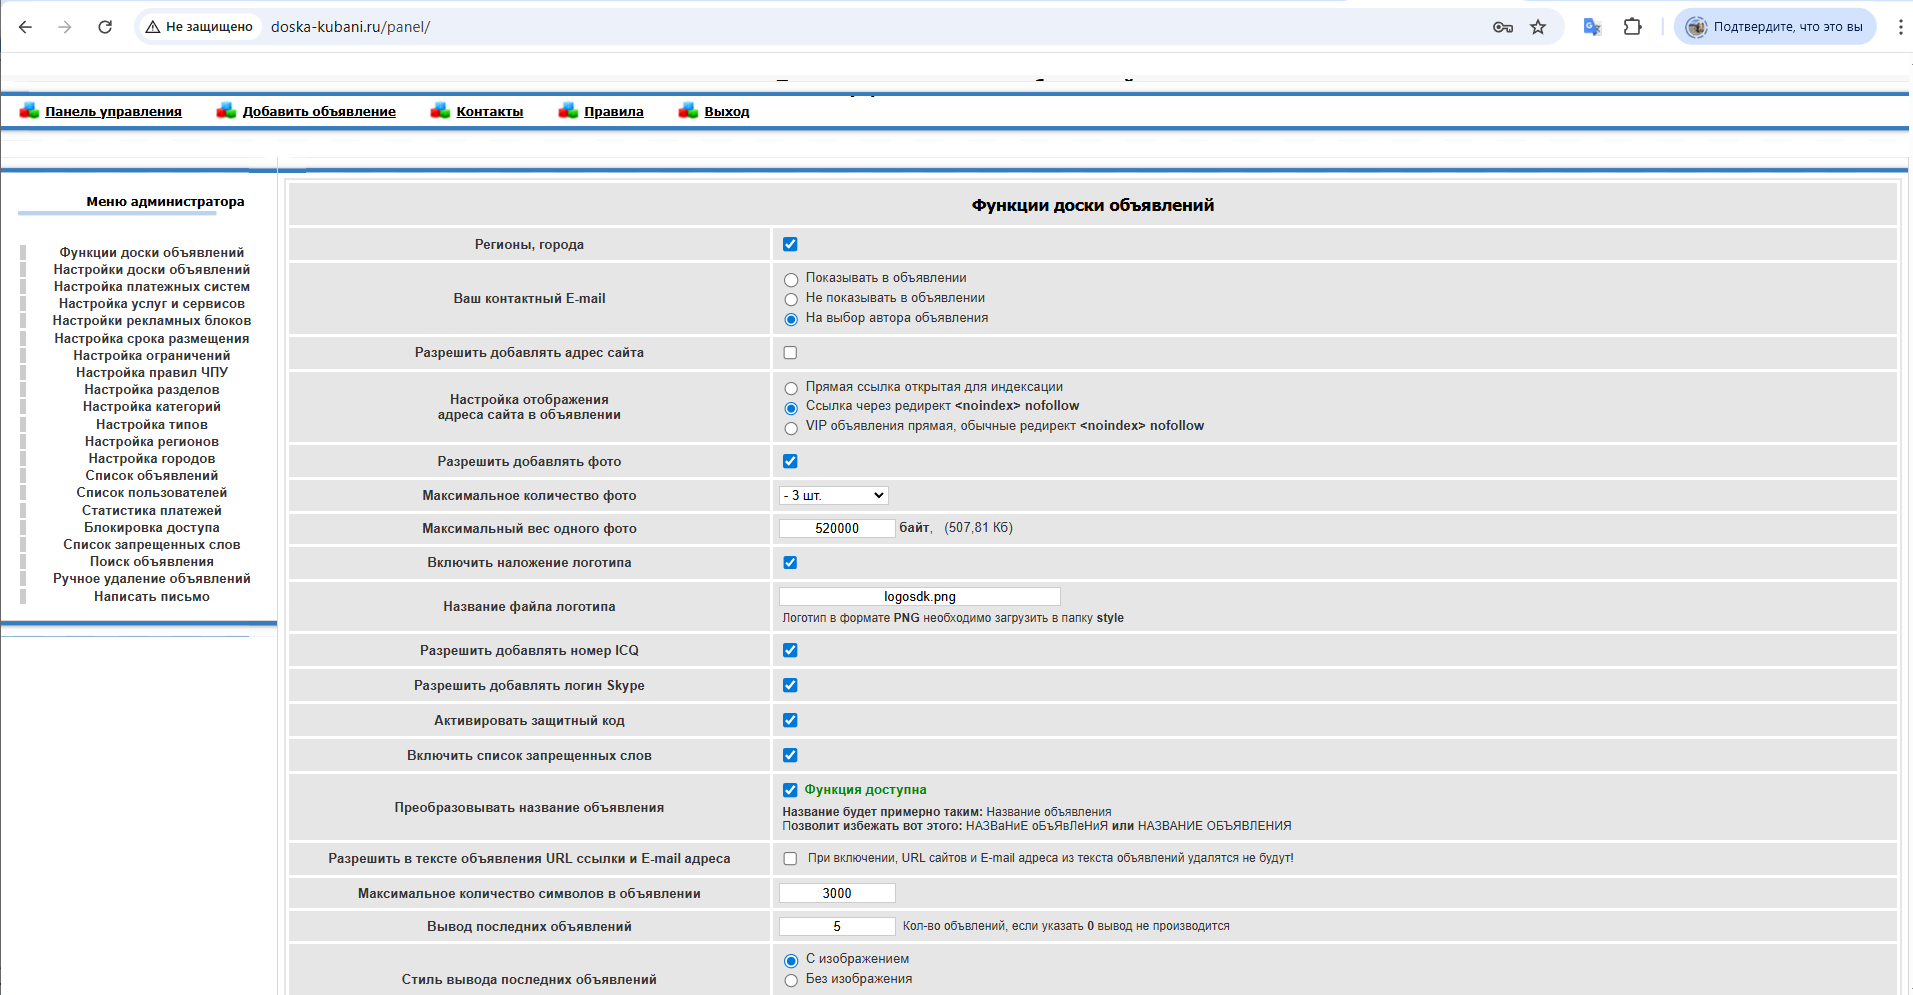Select 'VIP объявления прямая' radio option
This screenshot has height=995, width=1913.
click(791, 427)
